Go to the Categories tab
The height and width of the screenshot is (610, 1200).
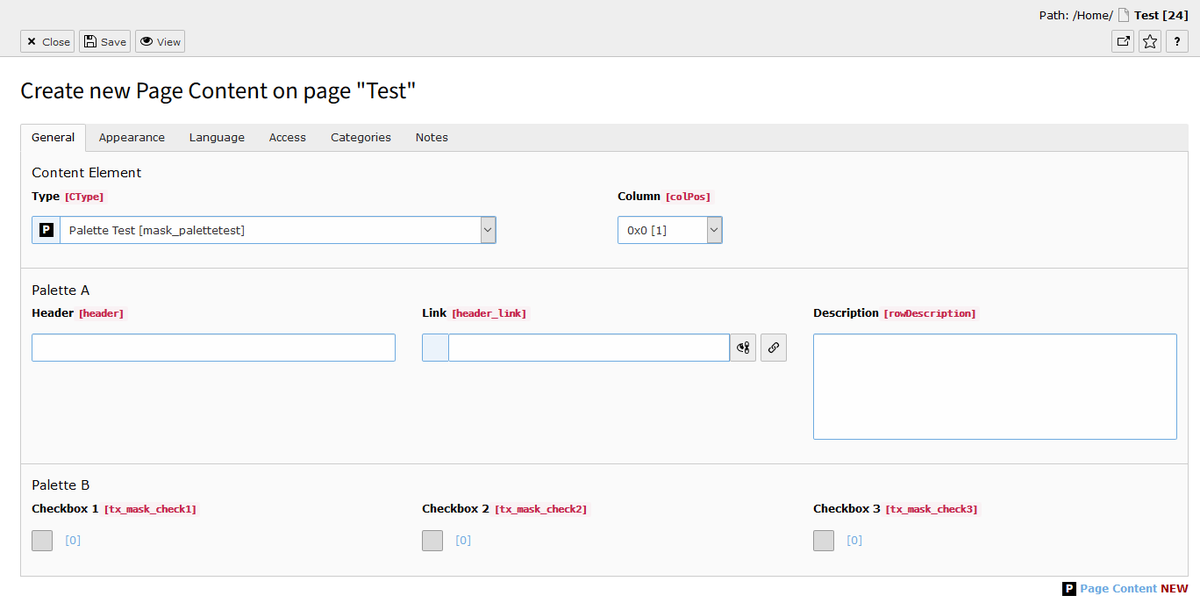point(361,137)
